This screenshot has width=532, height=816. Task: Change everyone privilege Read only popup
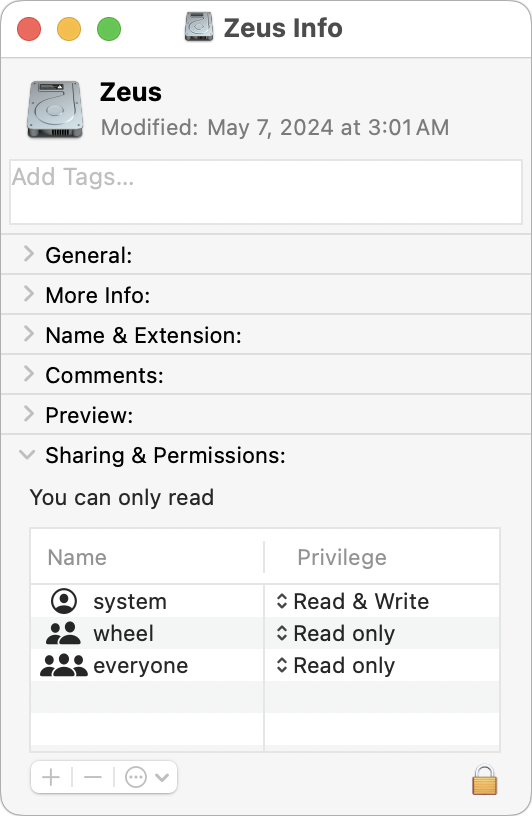pyautogui.click(x=336, y=666)
